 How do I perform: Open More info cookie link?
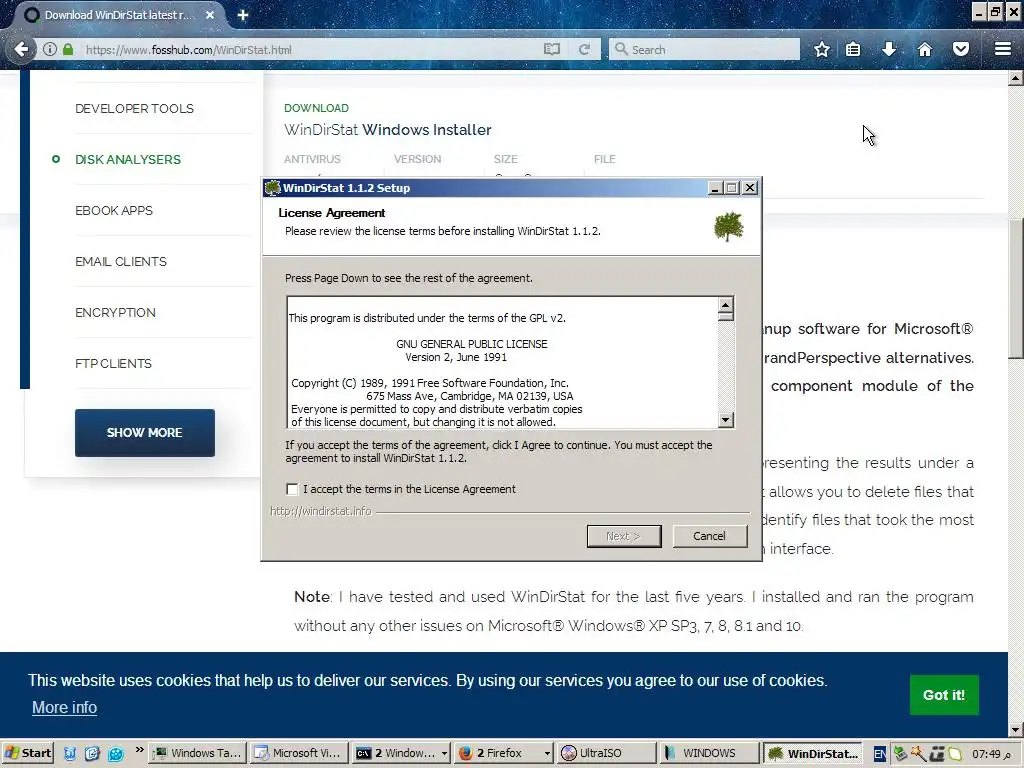coord(65,707)
